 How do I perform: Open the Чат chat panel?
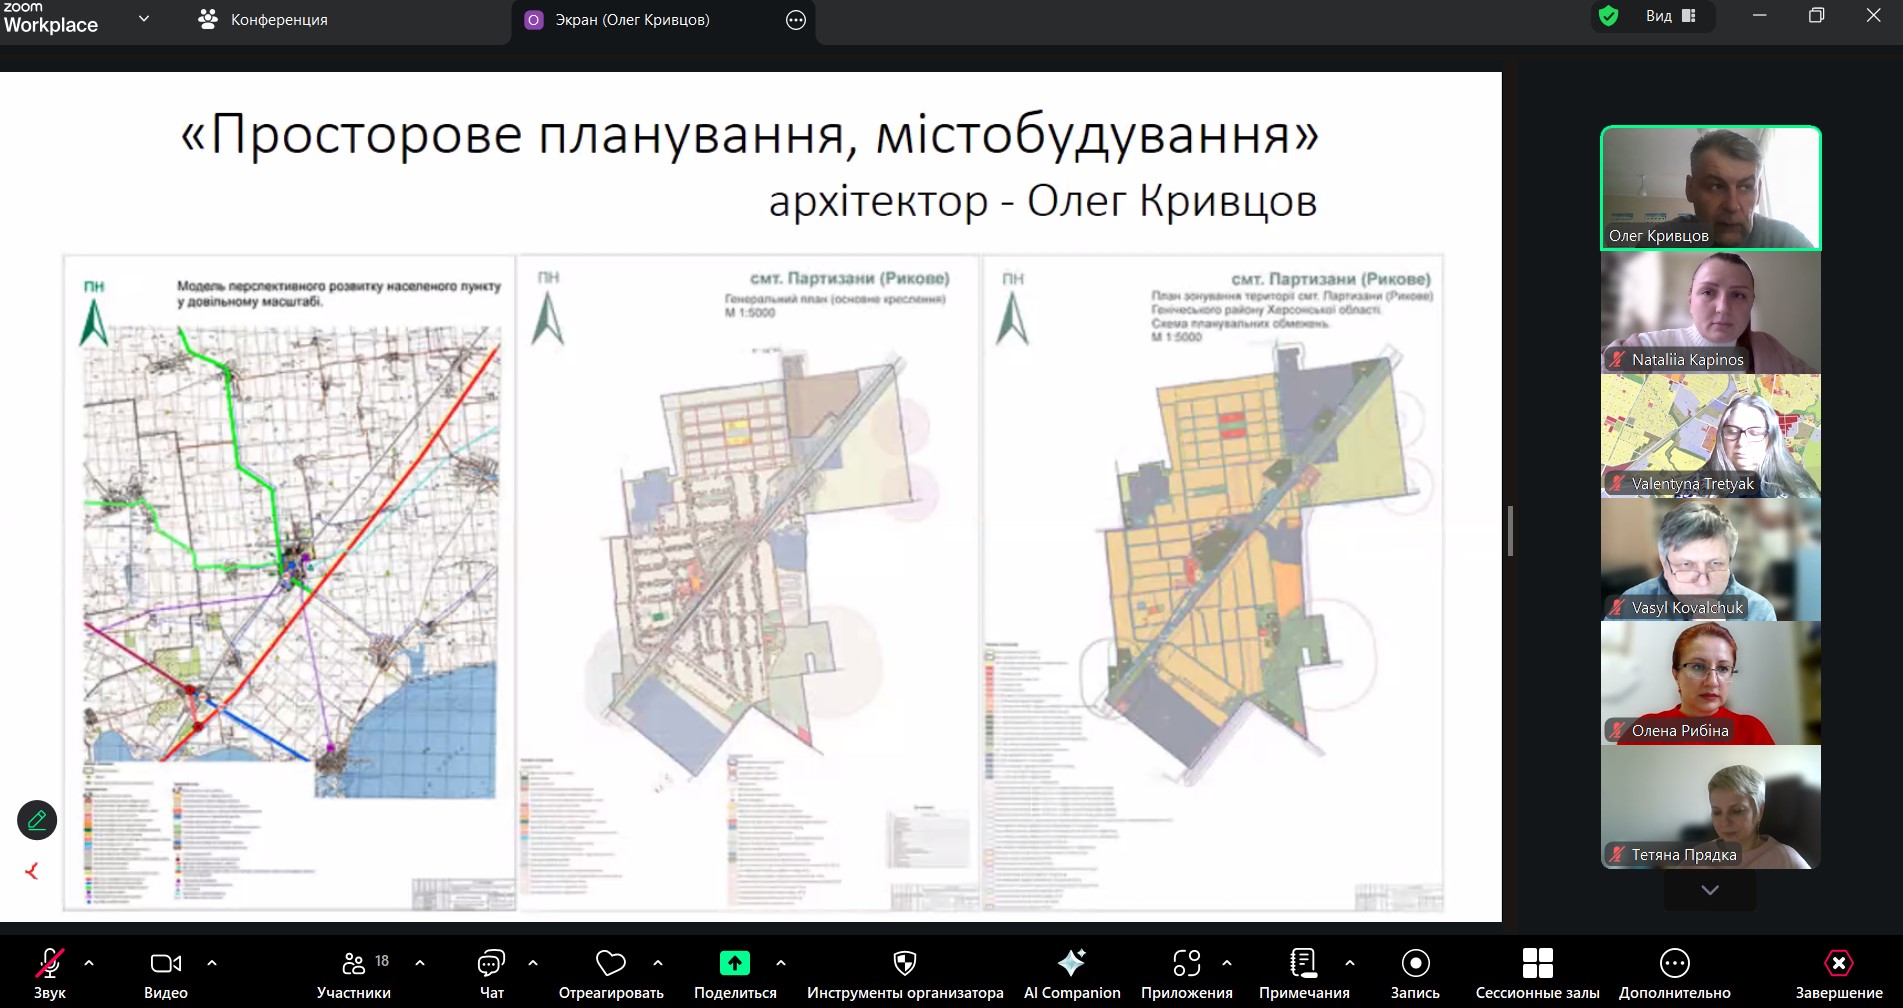(x=491, y=973)
